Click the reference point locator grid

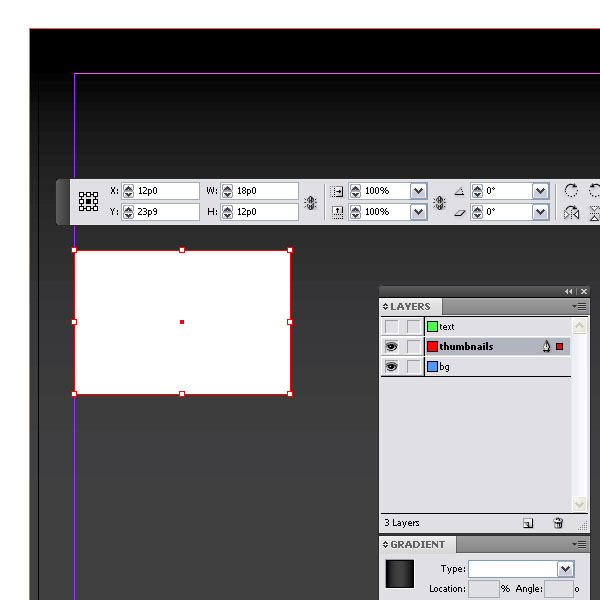pyautogui.click(x=88, y=201)
